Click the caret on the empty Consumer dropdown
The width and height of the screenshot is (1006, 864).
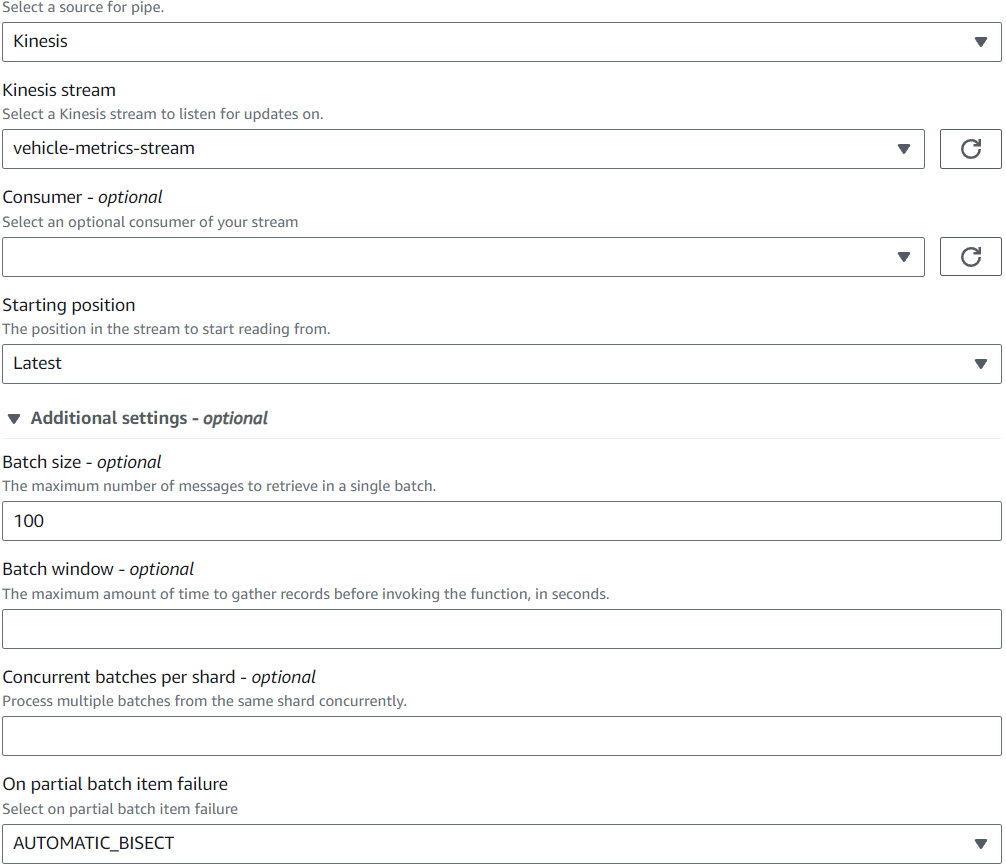pos(904,257)
